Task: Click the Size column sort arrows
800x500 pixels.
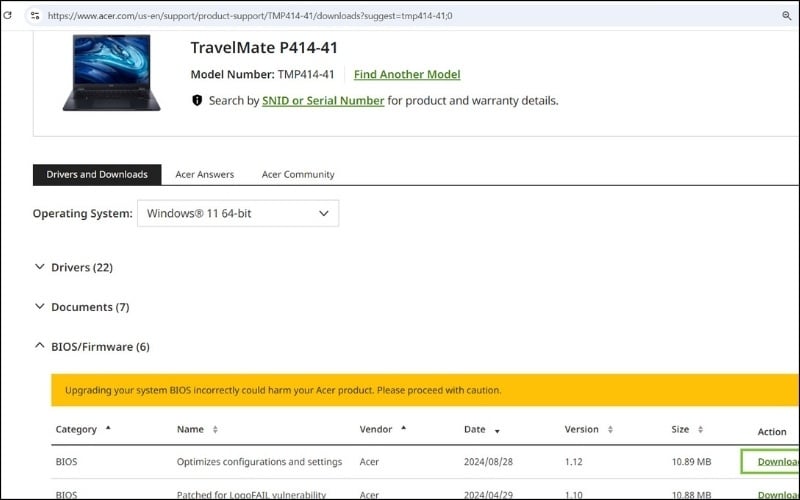Action: [x=702, y=430]
